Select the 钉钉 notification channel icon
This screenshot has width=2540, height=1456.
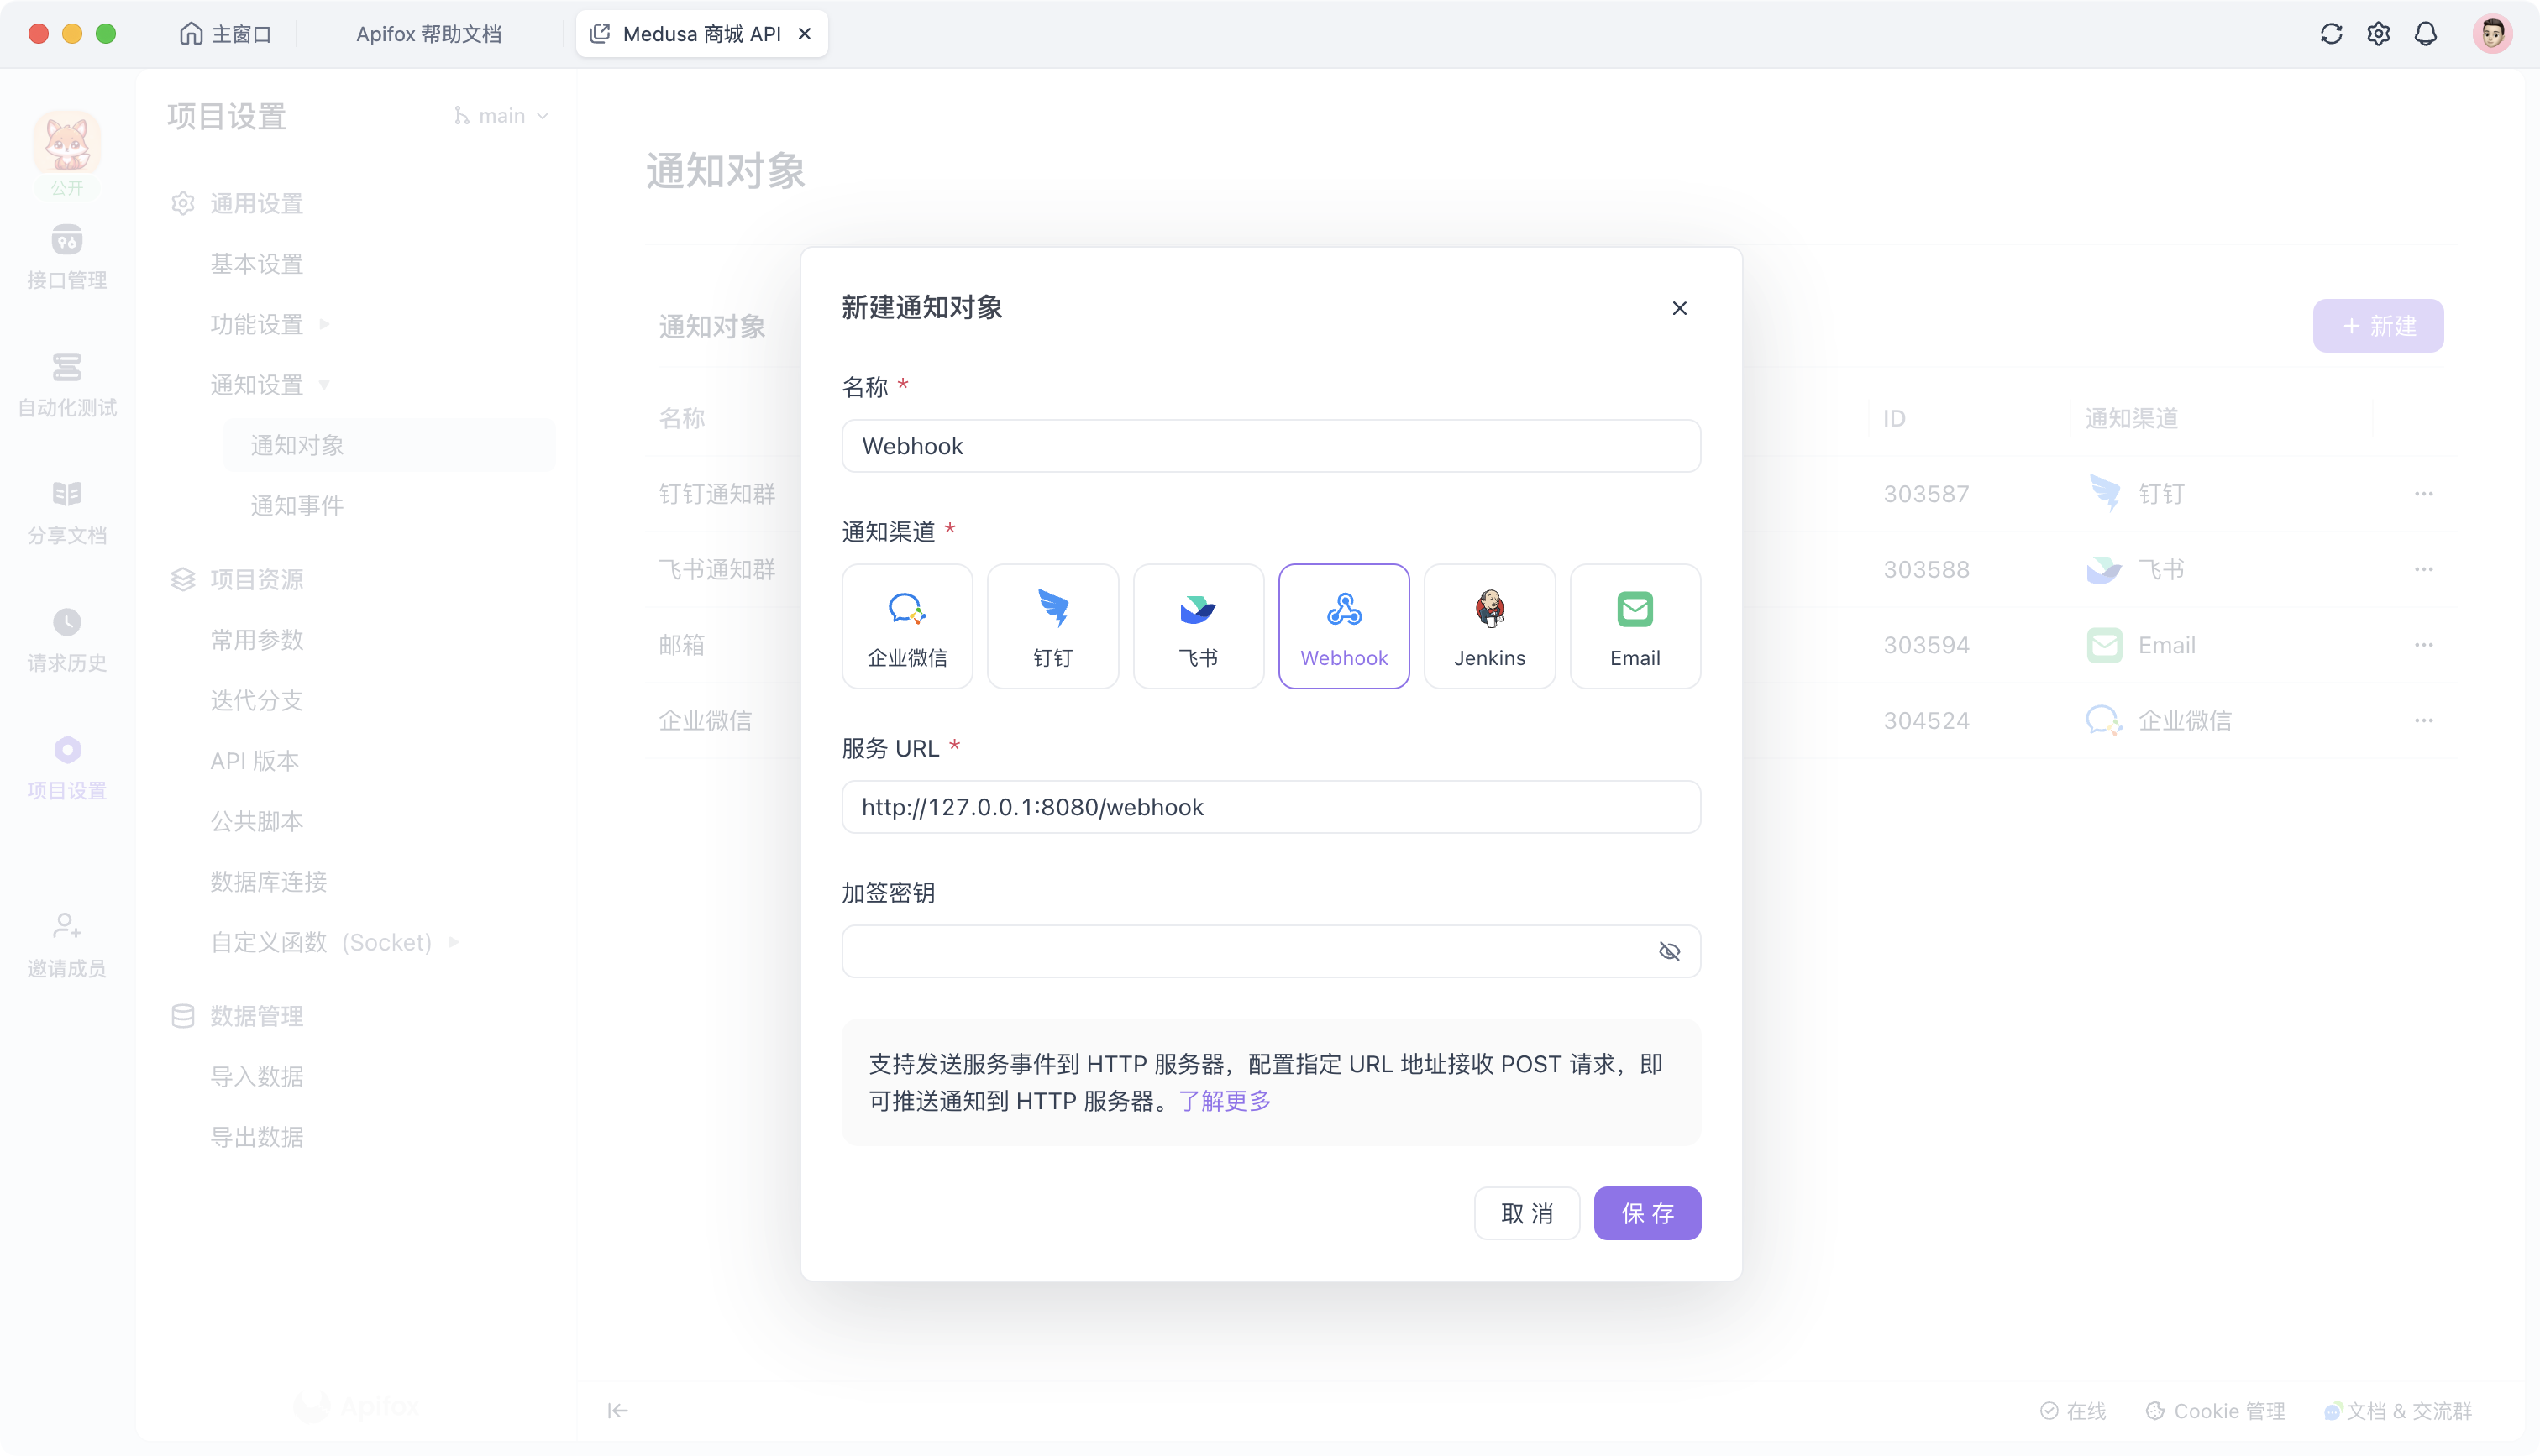1052,625
